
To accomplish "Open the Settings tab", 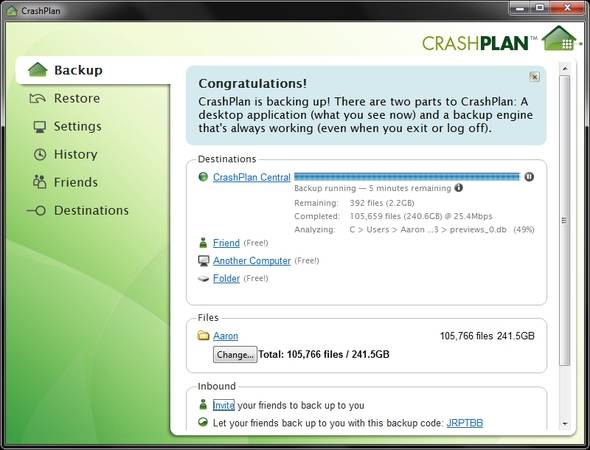I will point(78,126).
